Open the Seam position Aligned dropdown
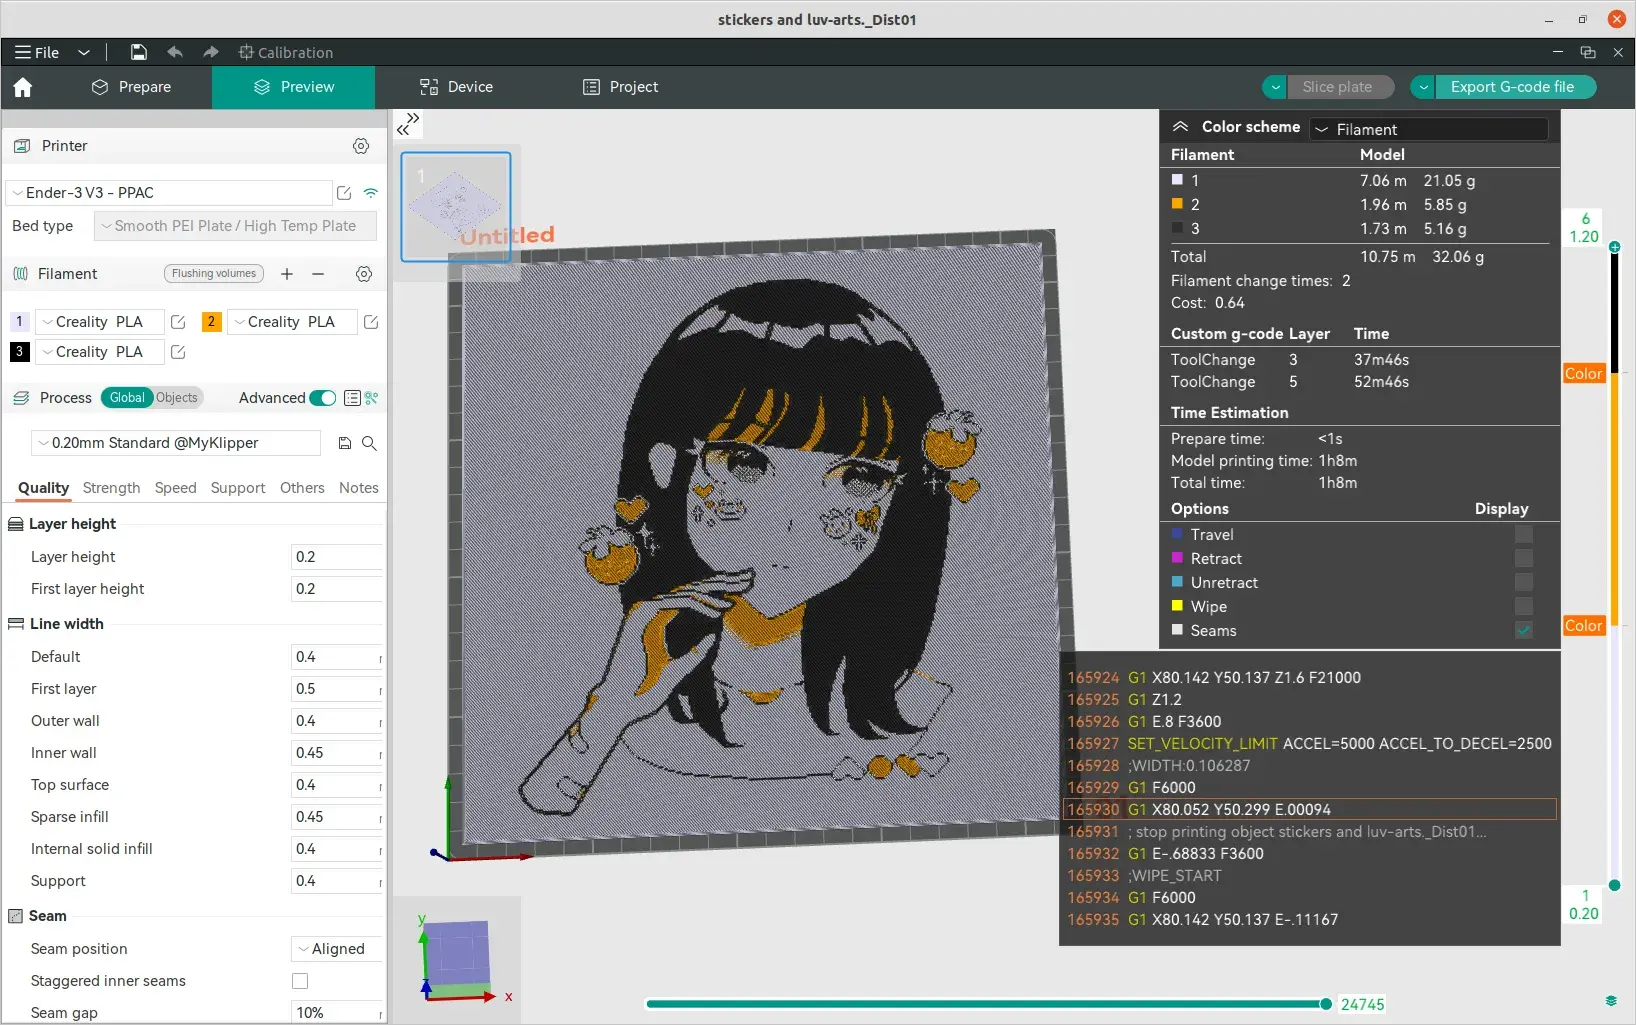This screenshot has width=1636, height=1025. pos(336,949)
